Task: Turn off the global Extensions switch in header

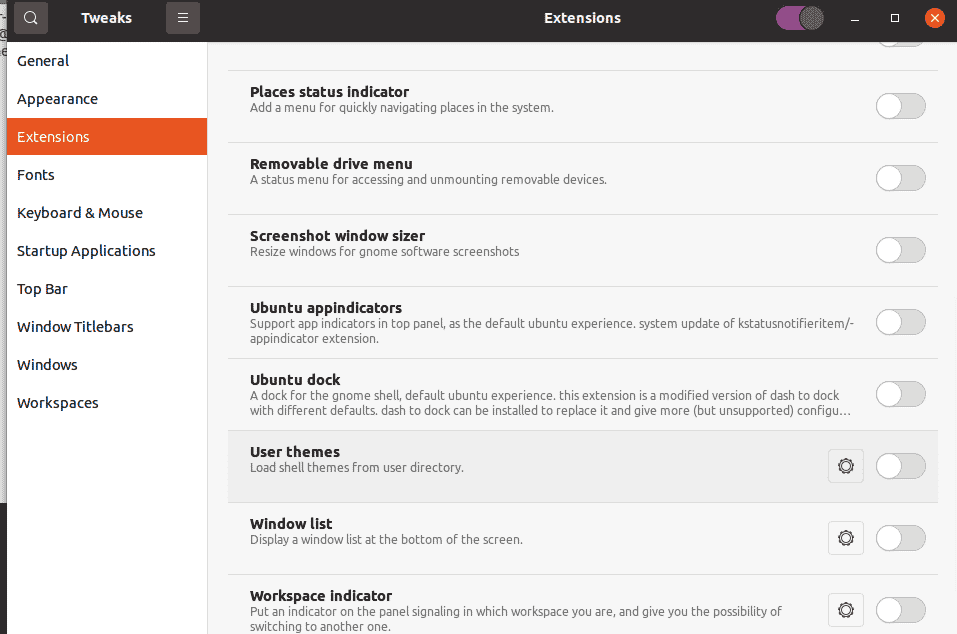Action: 800,18
